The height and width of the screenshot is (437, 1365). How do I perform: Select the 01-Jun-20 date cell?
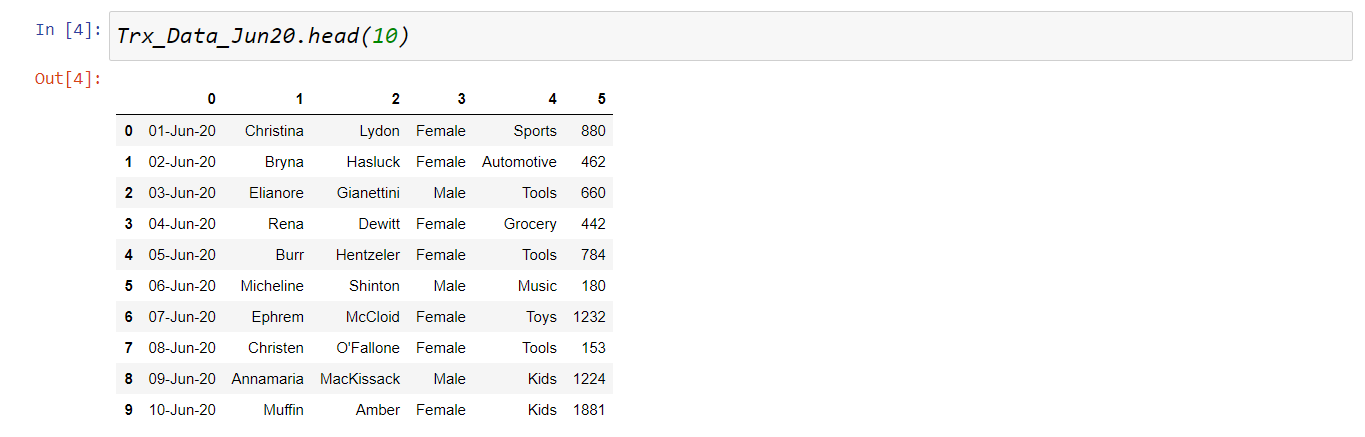click(182, 131)
